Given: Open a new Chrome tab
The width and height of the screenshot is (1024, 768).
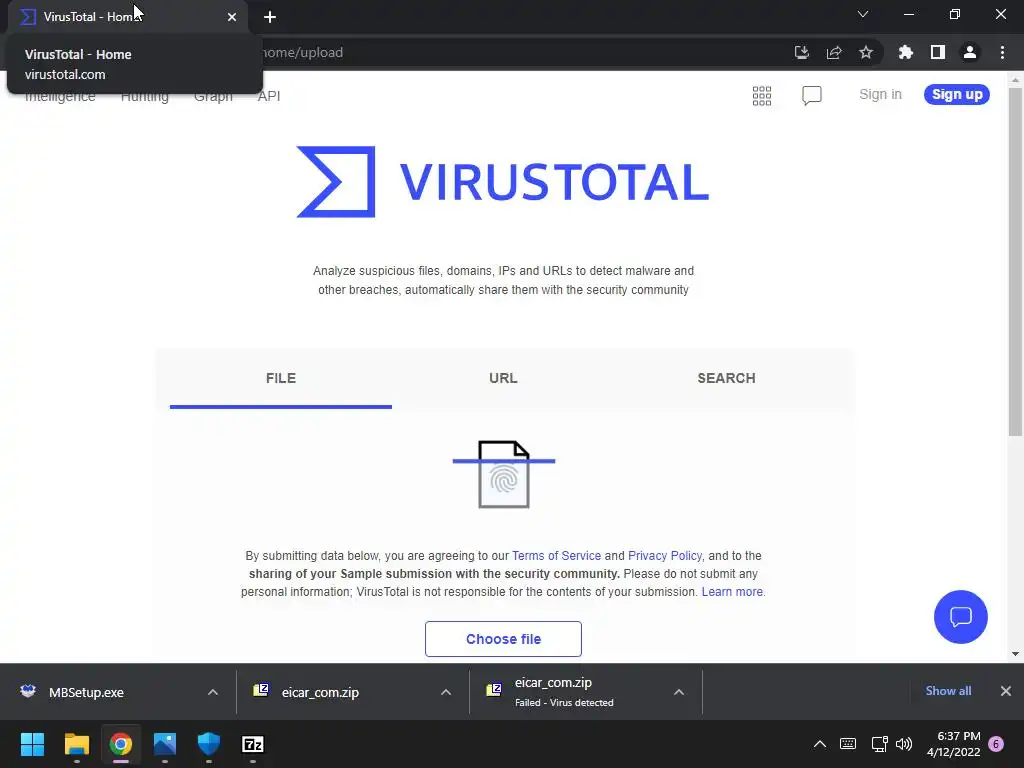Looking at the screenshot, I should (x=270, y=17).
